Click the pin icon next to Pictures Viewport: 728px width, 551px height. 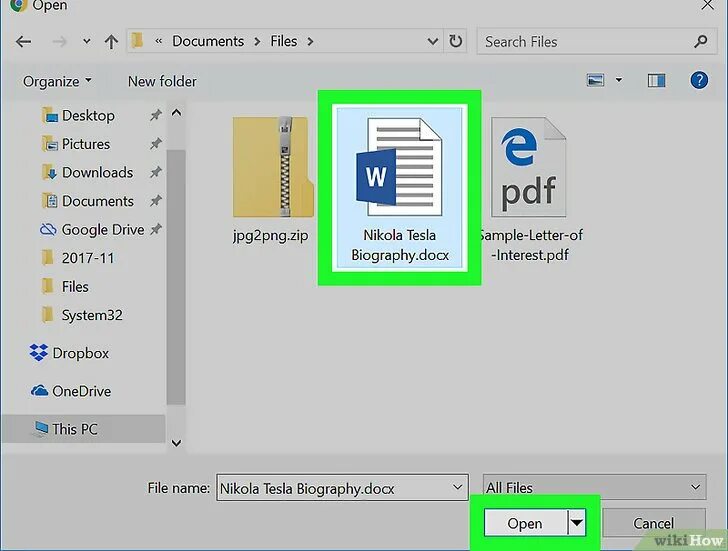click(156, 143)
